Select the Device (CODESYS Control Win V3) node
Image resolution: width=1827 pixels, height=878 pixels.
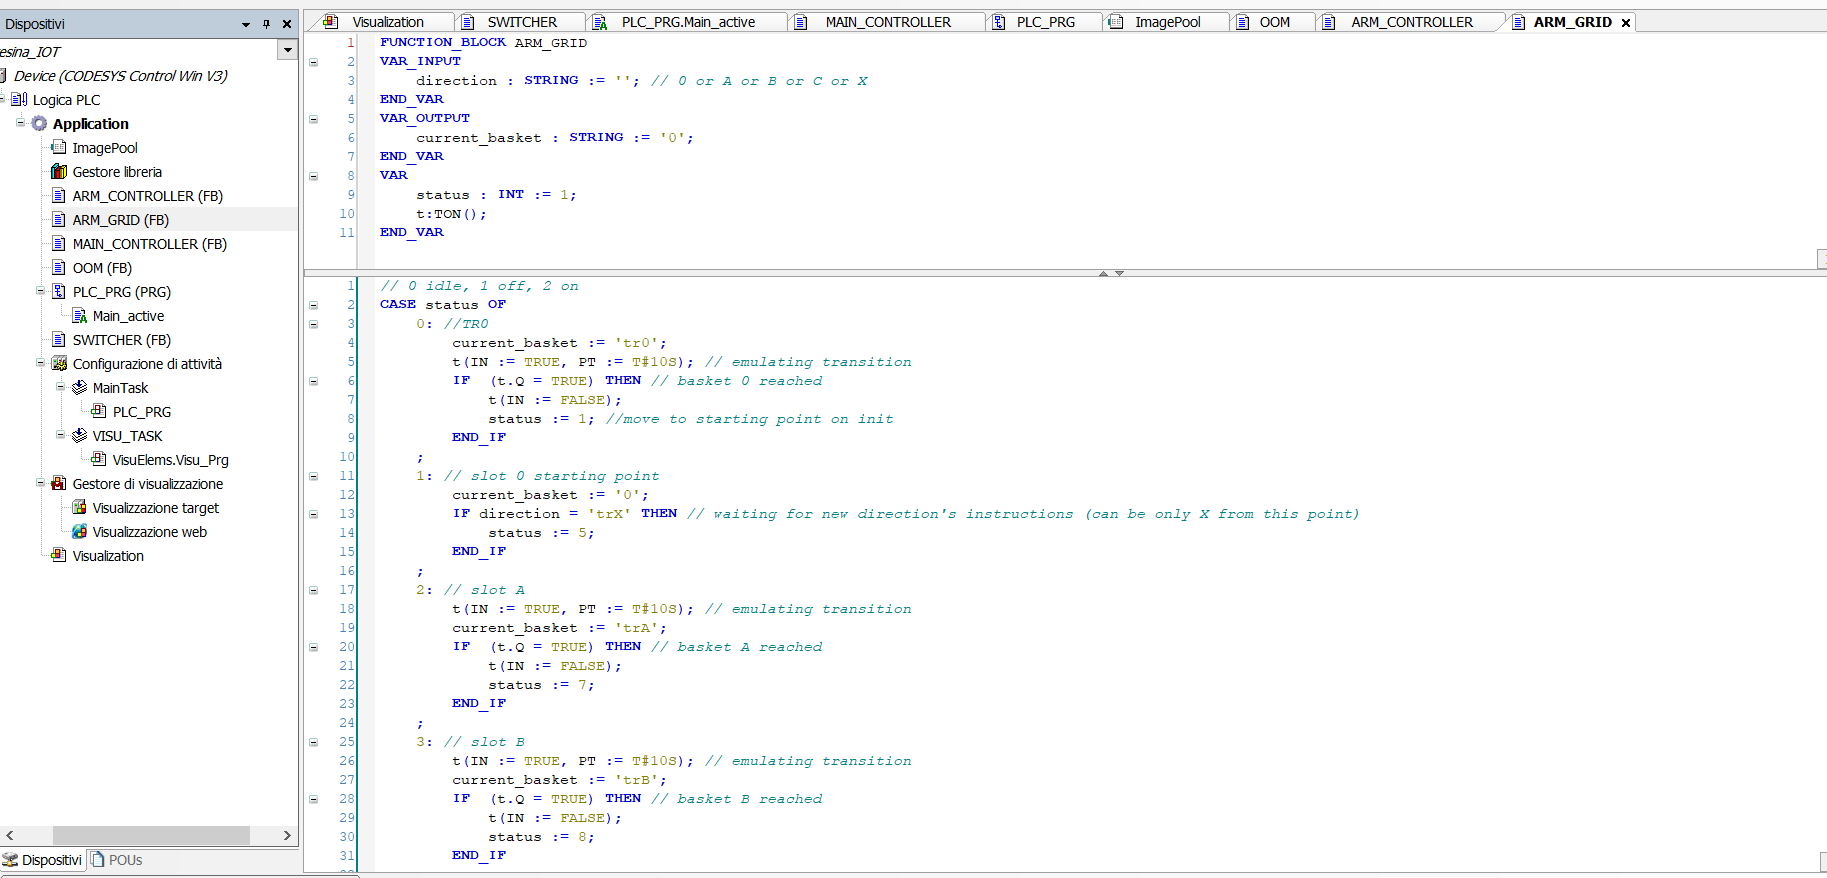pyautogui.click(x=121, y=76)
